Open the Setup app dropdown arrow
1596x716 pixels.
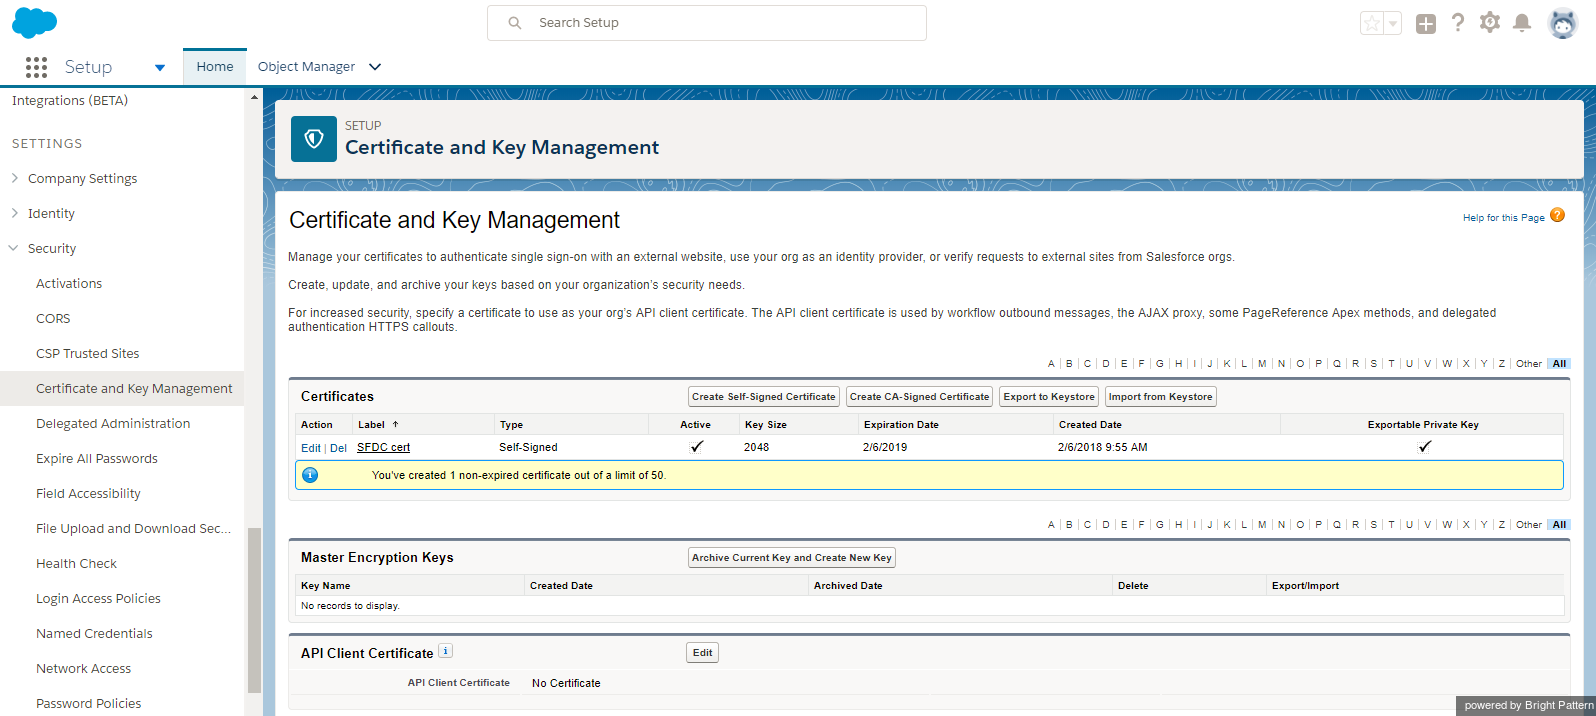click(160, 68)
